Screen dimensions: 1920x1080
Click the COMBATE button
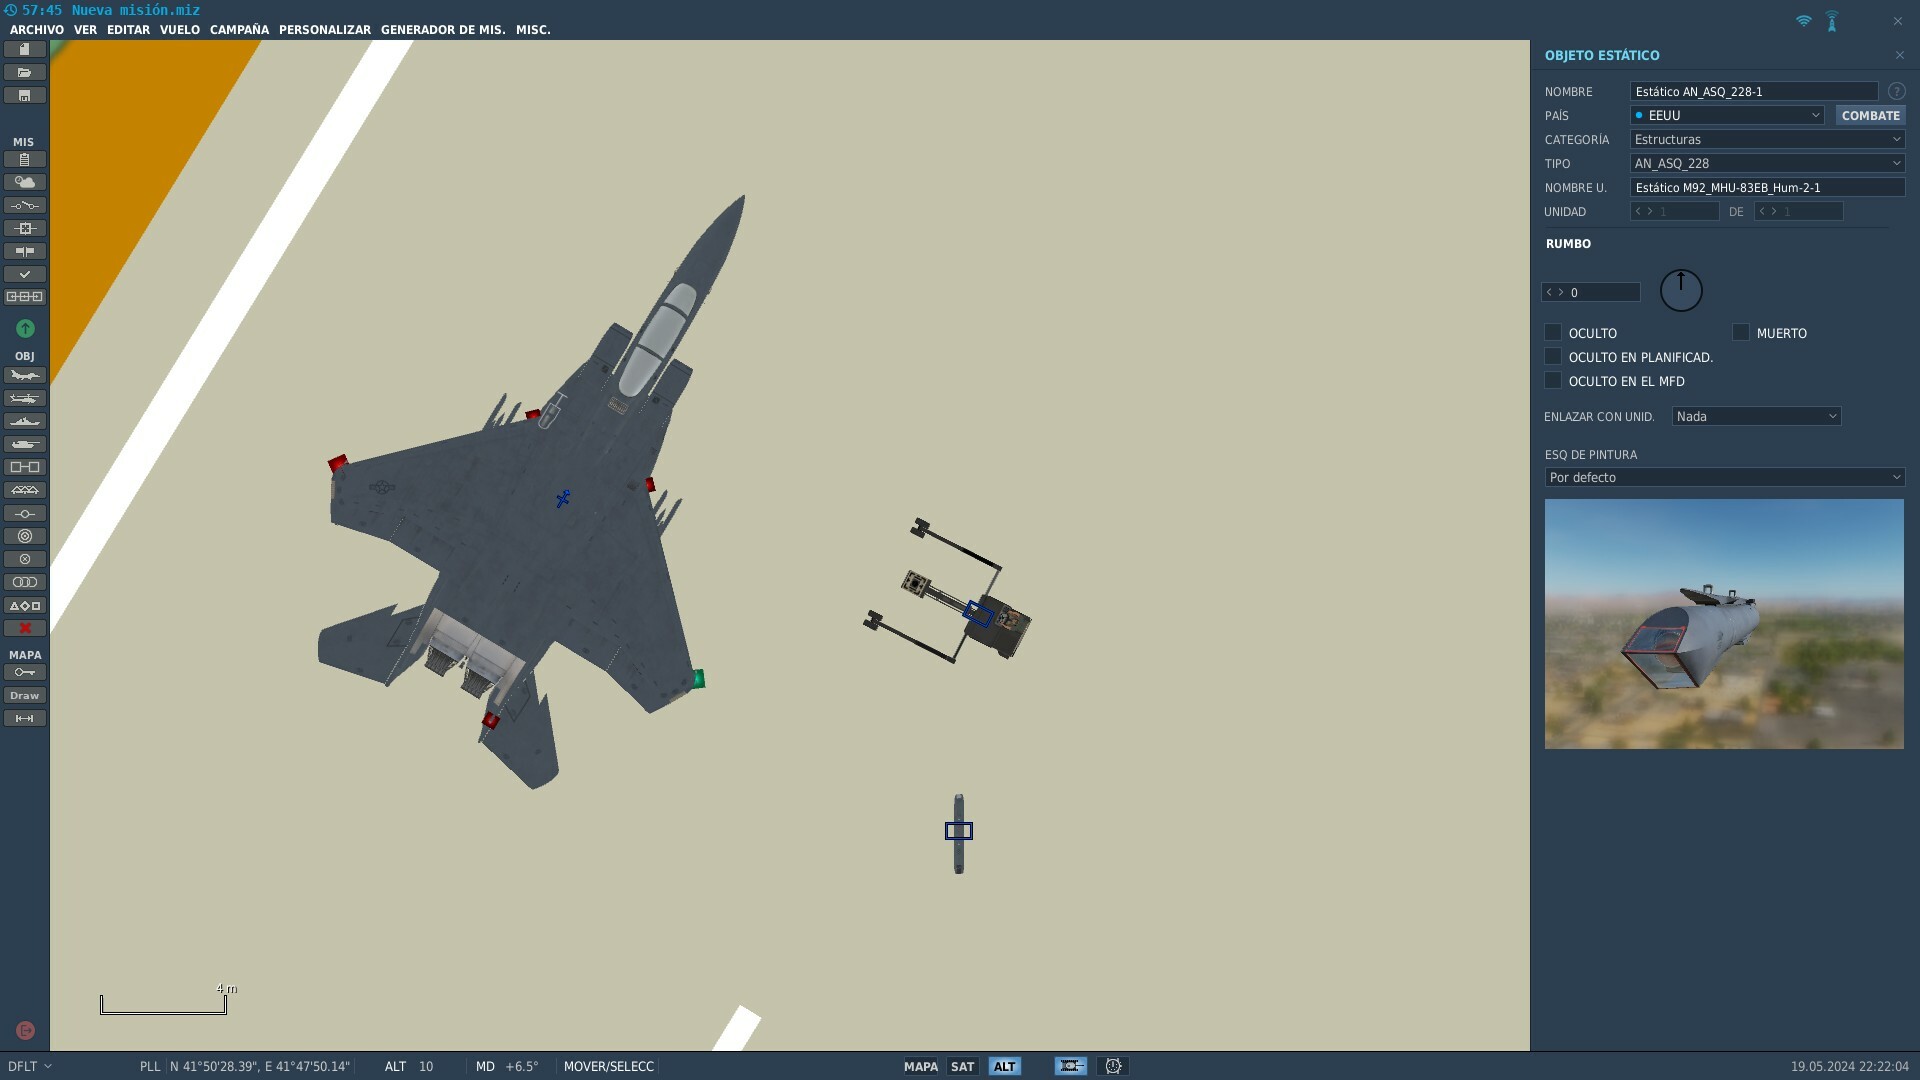[x=1870, y=115]
